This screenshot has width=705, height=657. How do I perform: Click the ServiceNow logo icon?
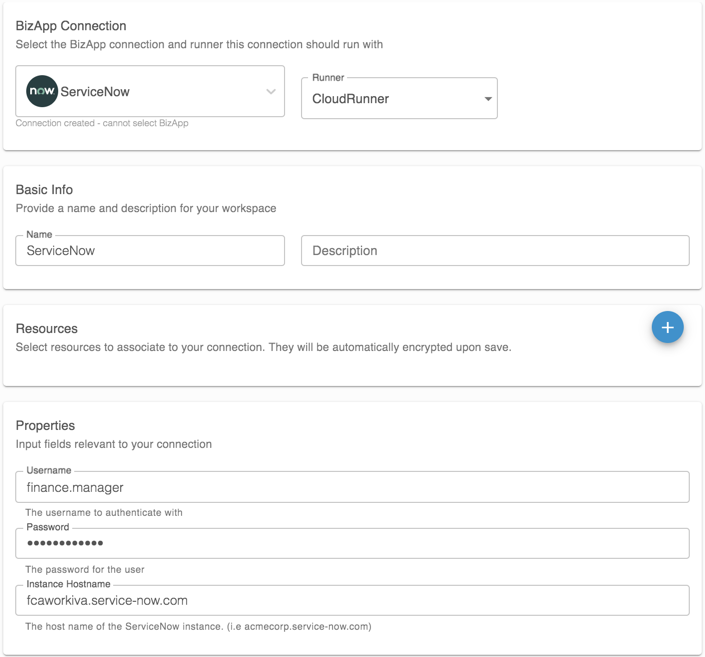(x=42, y=91)
